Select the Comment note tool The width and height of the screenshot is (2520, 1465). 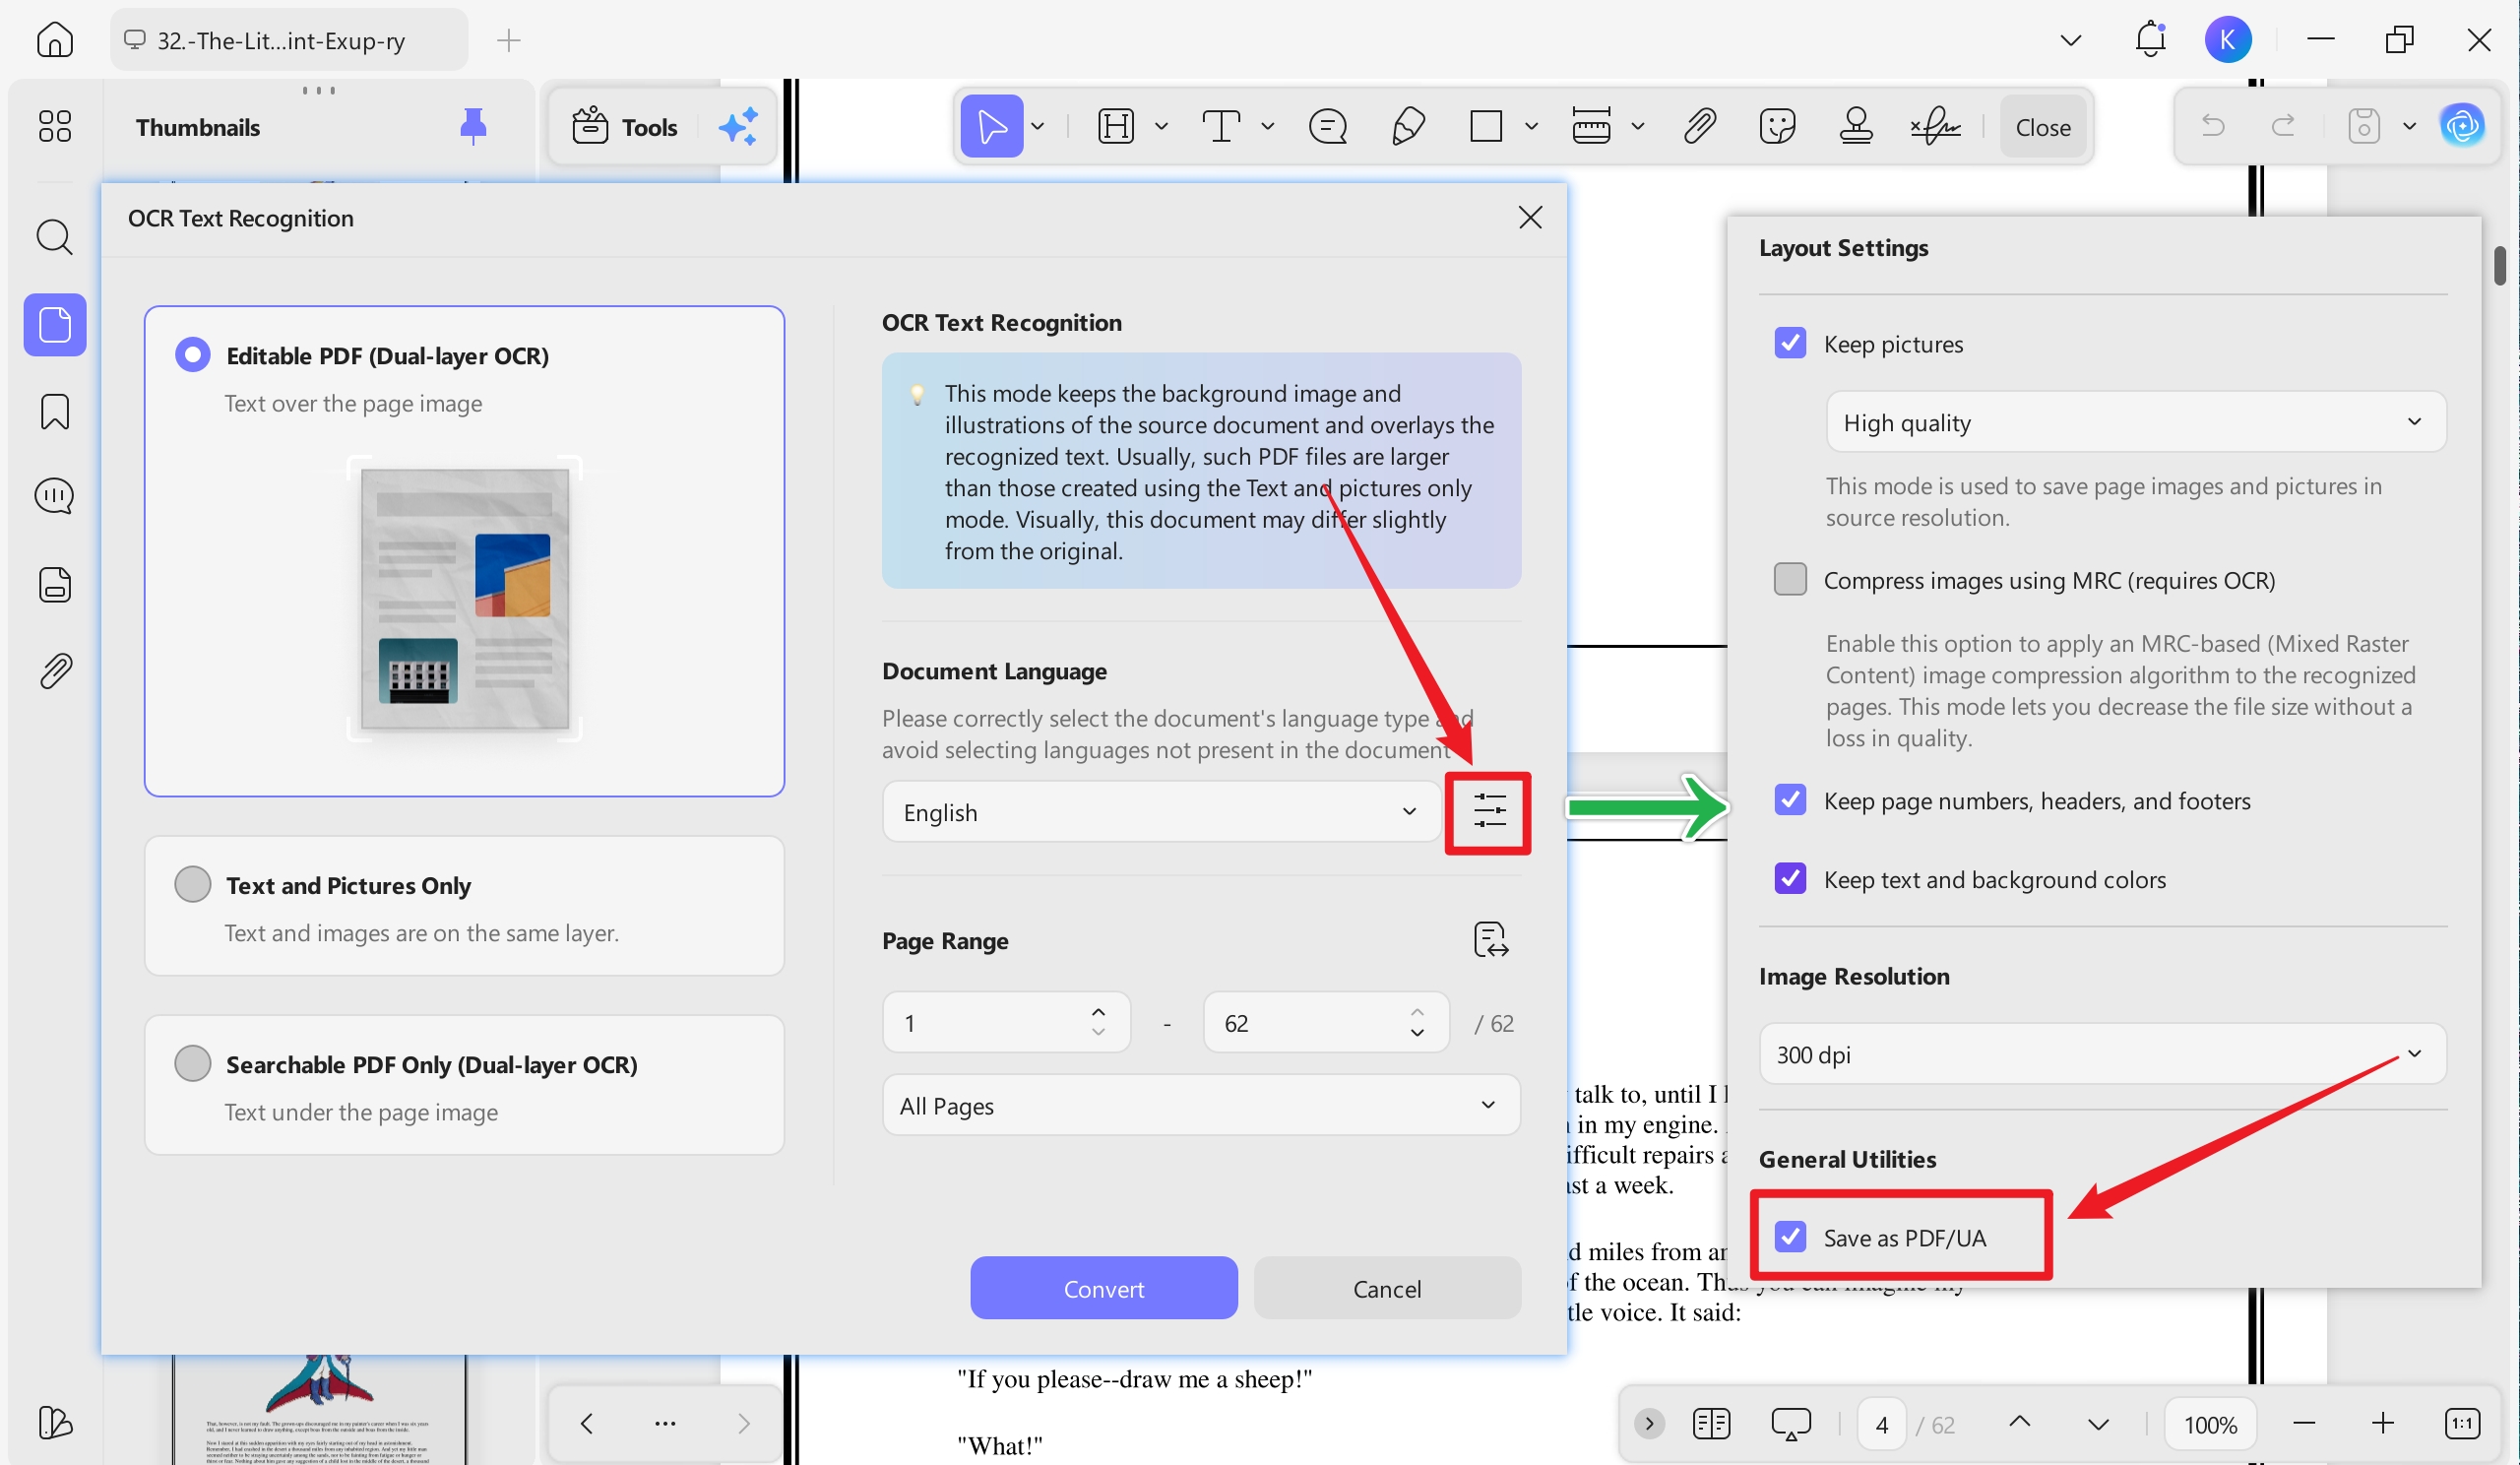tap(1327, 127)
